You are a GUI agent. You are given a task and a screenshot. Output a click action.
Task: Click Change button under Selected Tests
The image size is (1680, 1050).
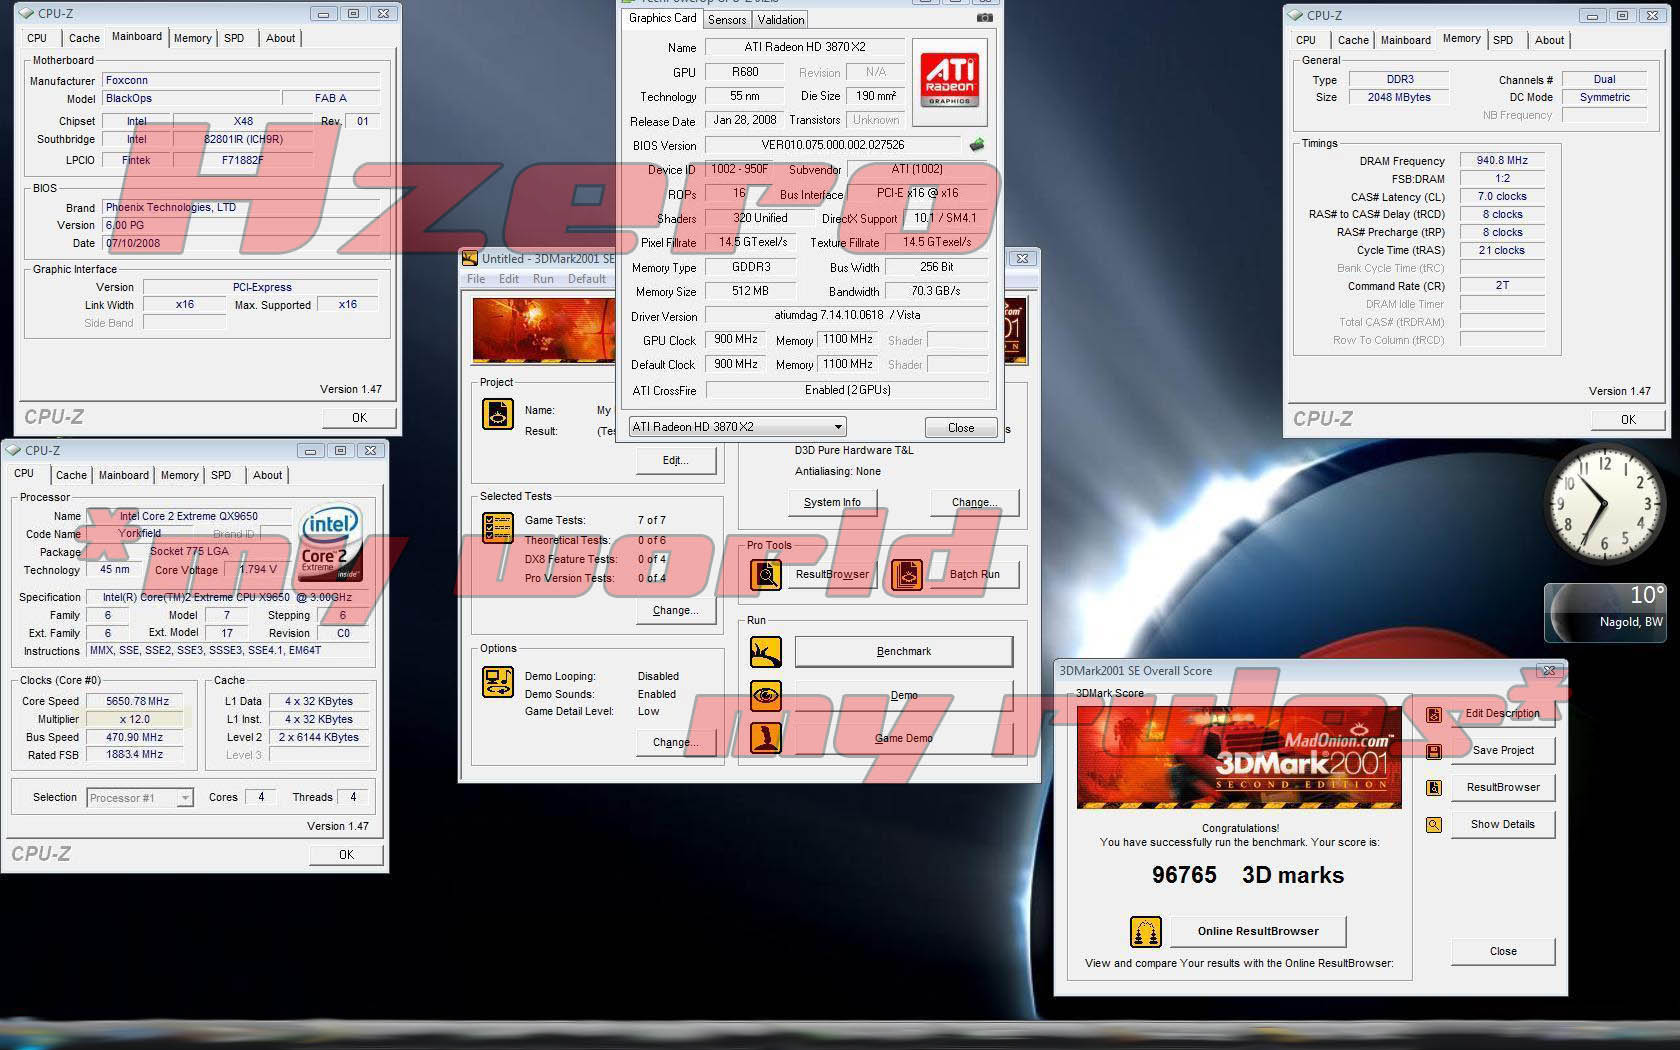pos(676,611)
